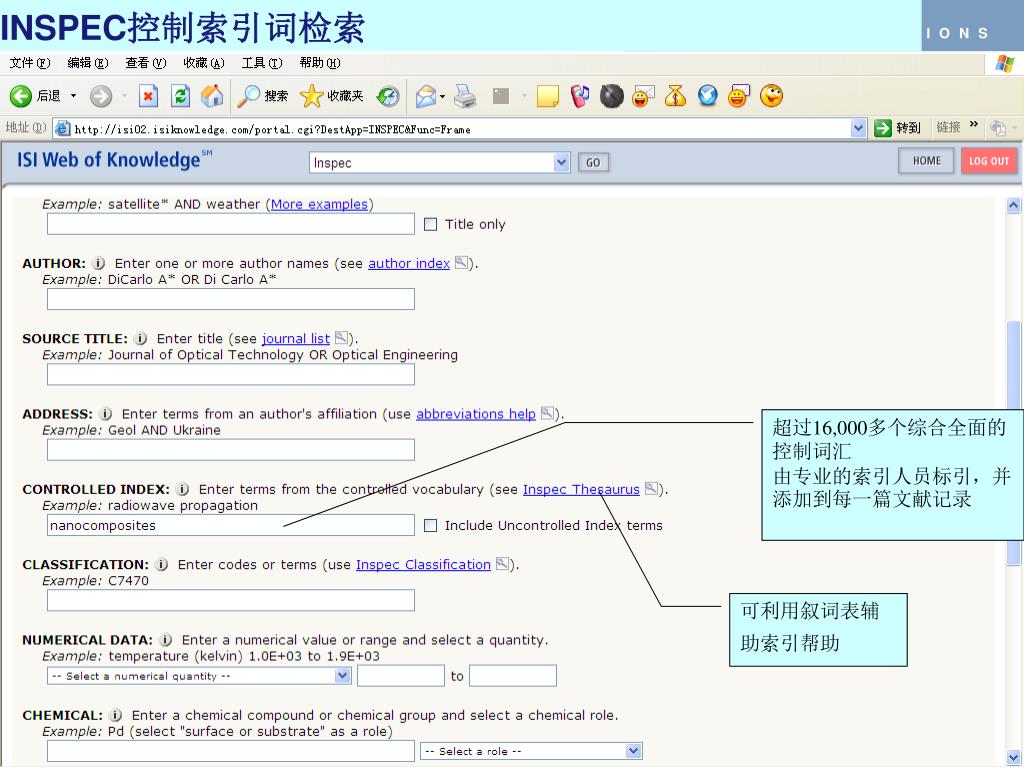
Task: Open the journal list link
Action: tap(296, 338)
